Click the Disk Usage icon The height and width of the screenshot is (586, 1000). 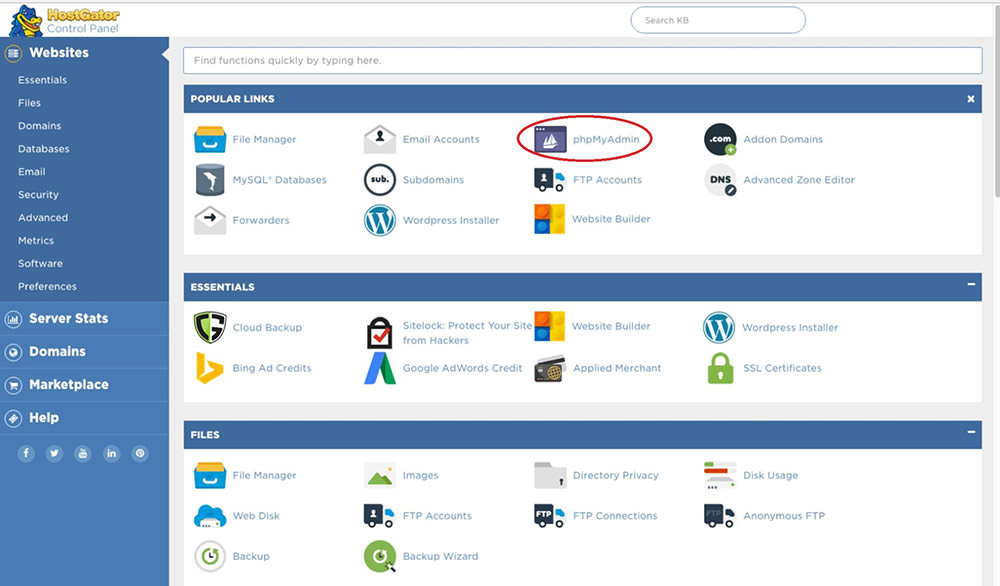click(x=720, y=475)
